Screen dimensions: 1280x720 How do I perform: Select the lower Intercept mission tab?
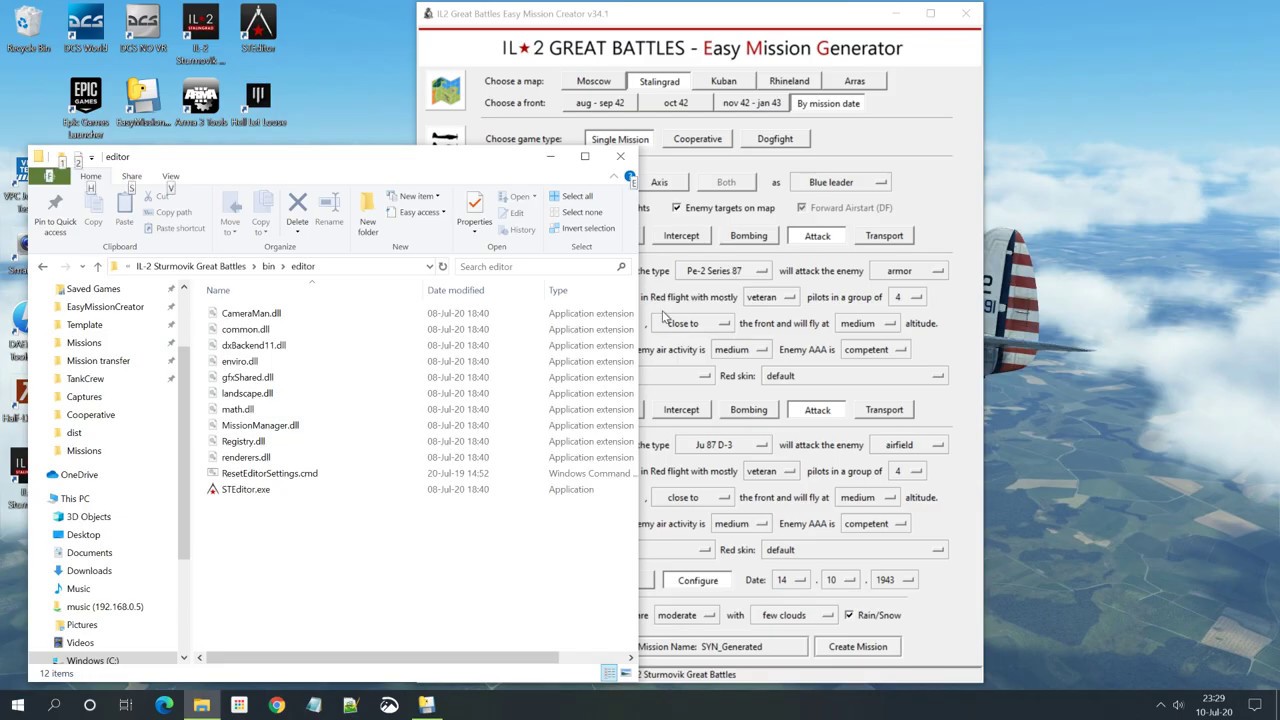tap(681, 410)
